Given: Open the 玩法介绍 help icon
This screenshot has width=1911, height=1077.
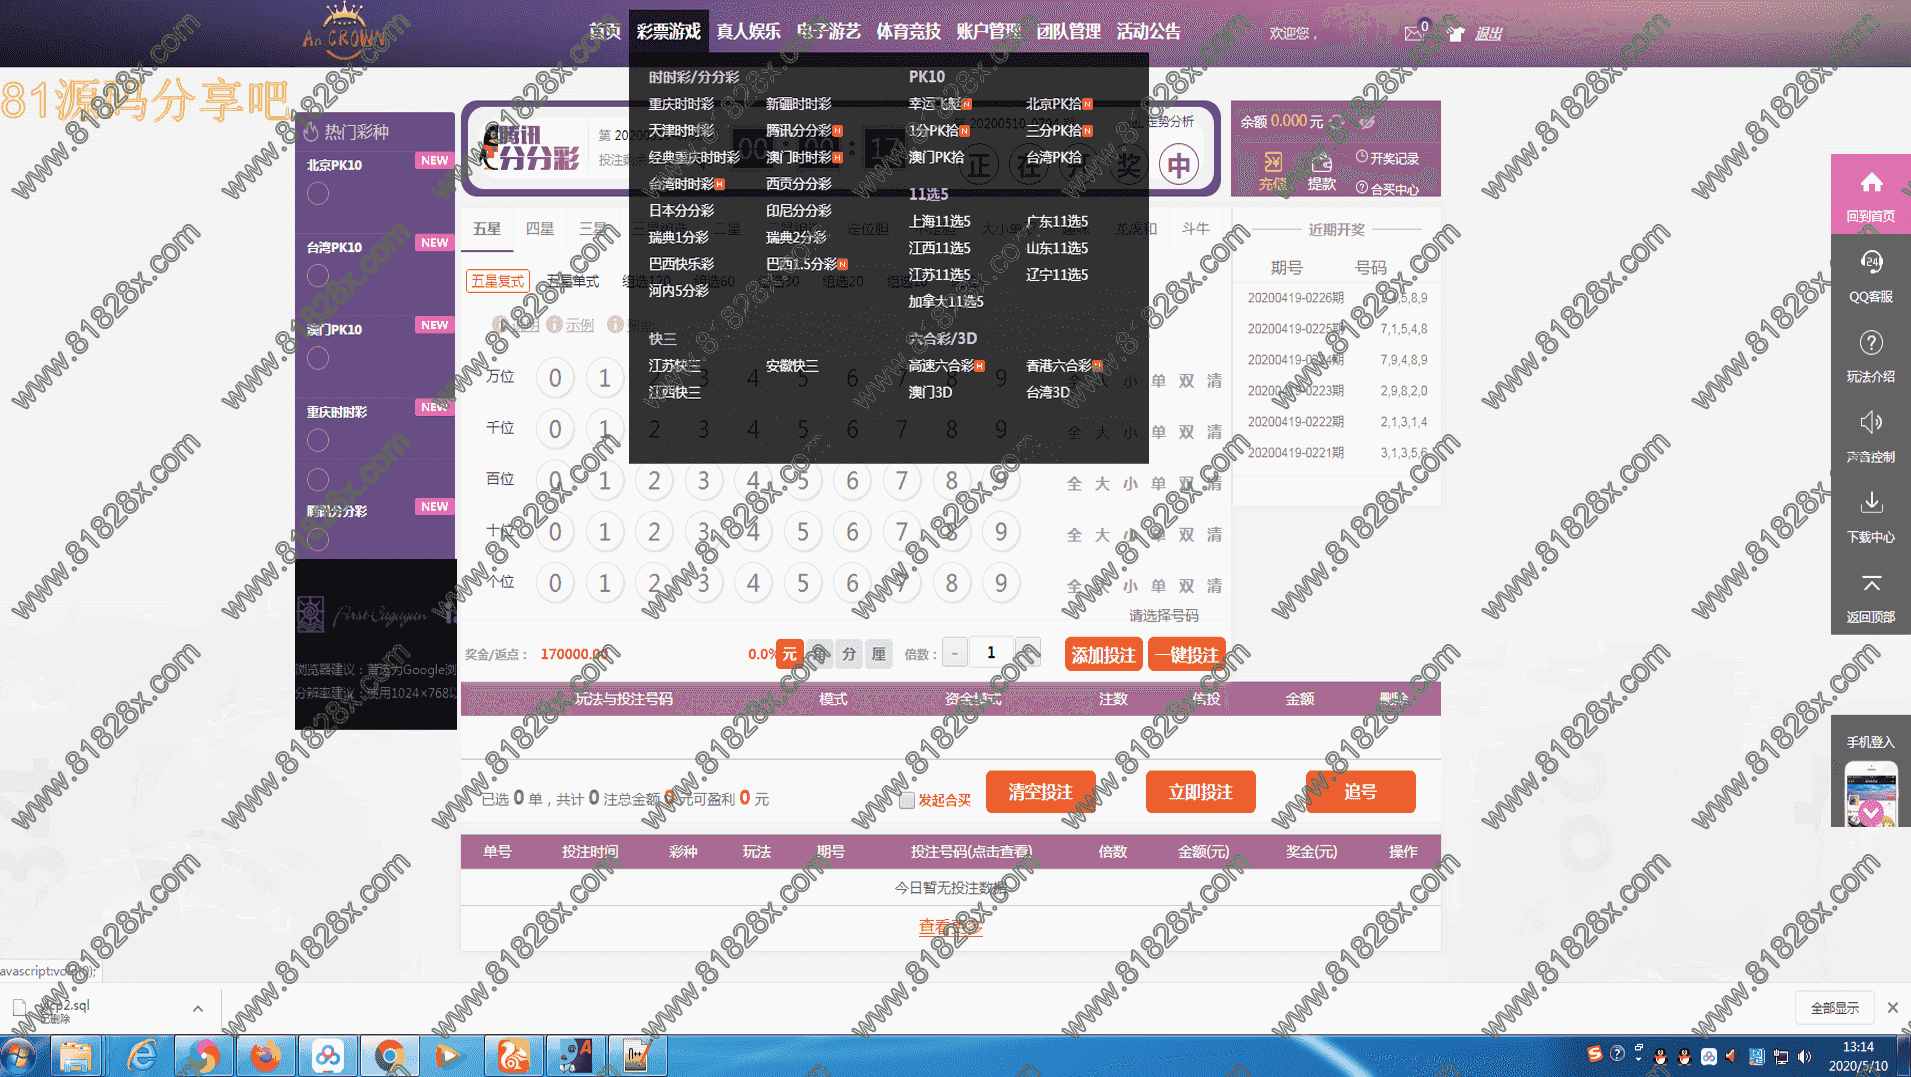Looking at the screenshot, I should click(x=1870, y=344).
